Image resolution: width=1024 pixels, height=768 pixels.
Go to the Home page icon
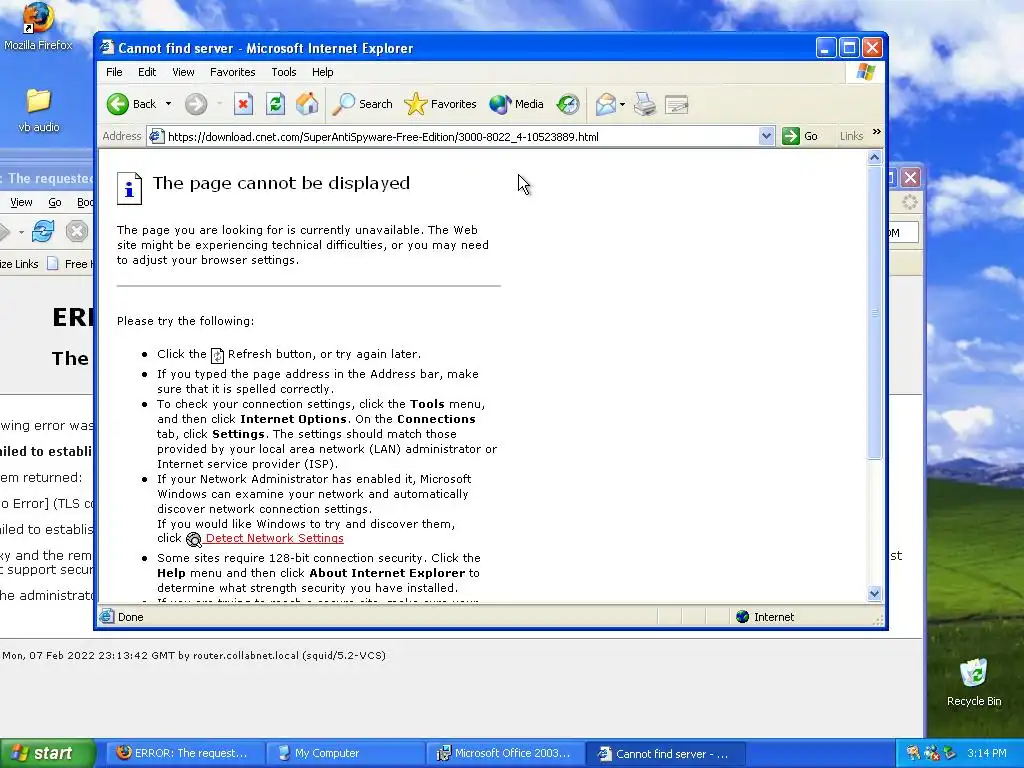click(307, 104)
